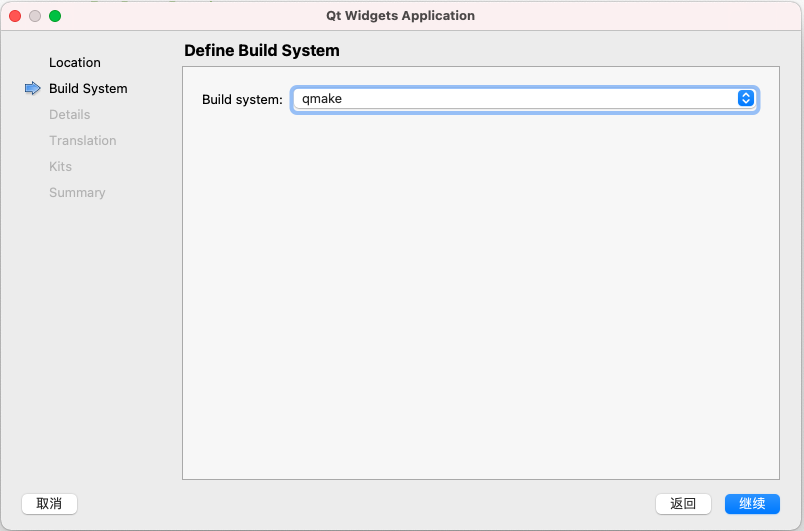Select the Summary wizard step
This screenshot has height=531, width=804.
click(x=77, y=193)
